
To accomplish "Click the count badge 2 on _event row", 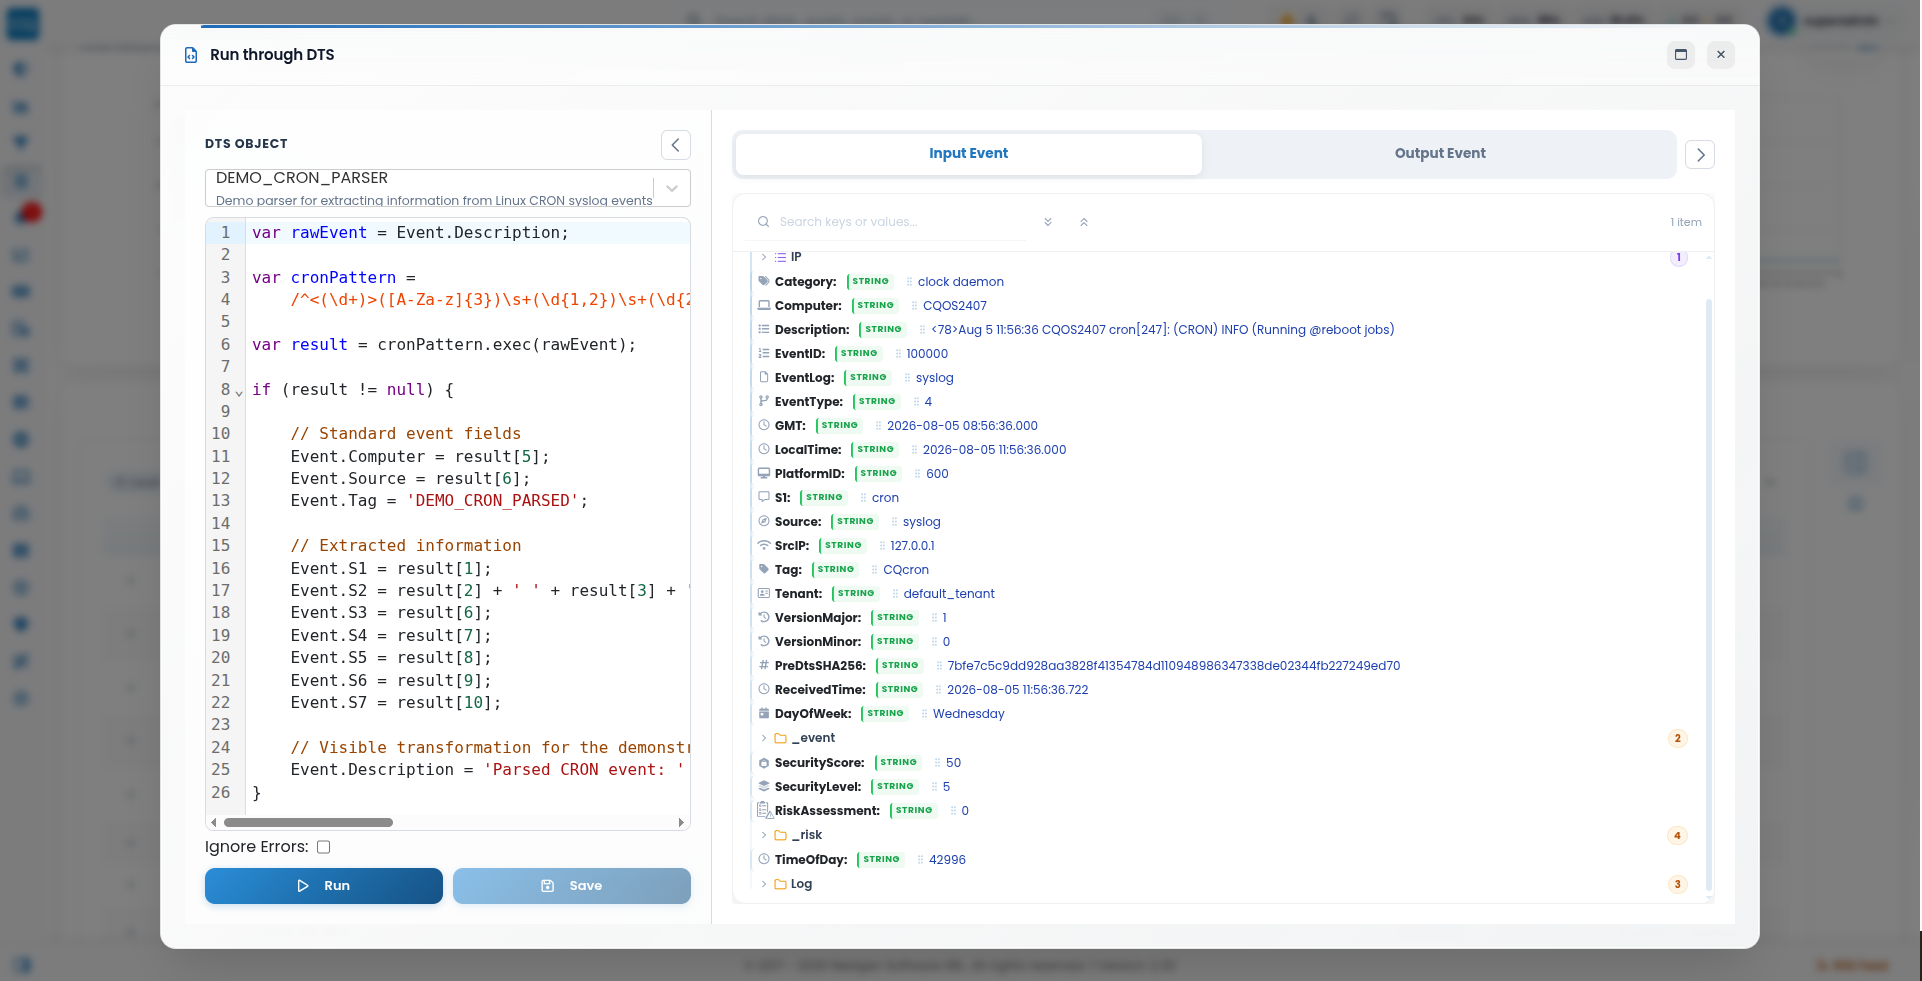I will [x=1678, y=738].
